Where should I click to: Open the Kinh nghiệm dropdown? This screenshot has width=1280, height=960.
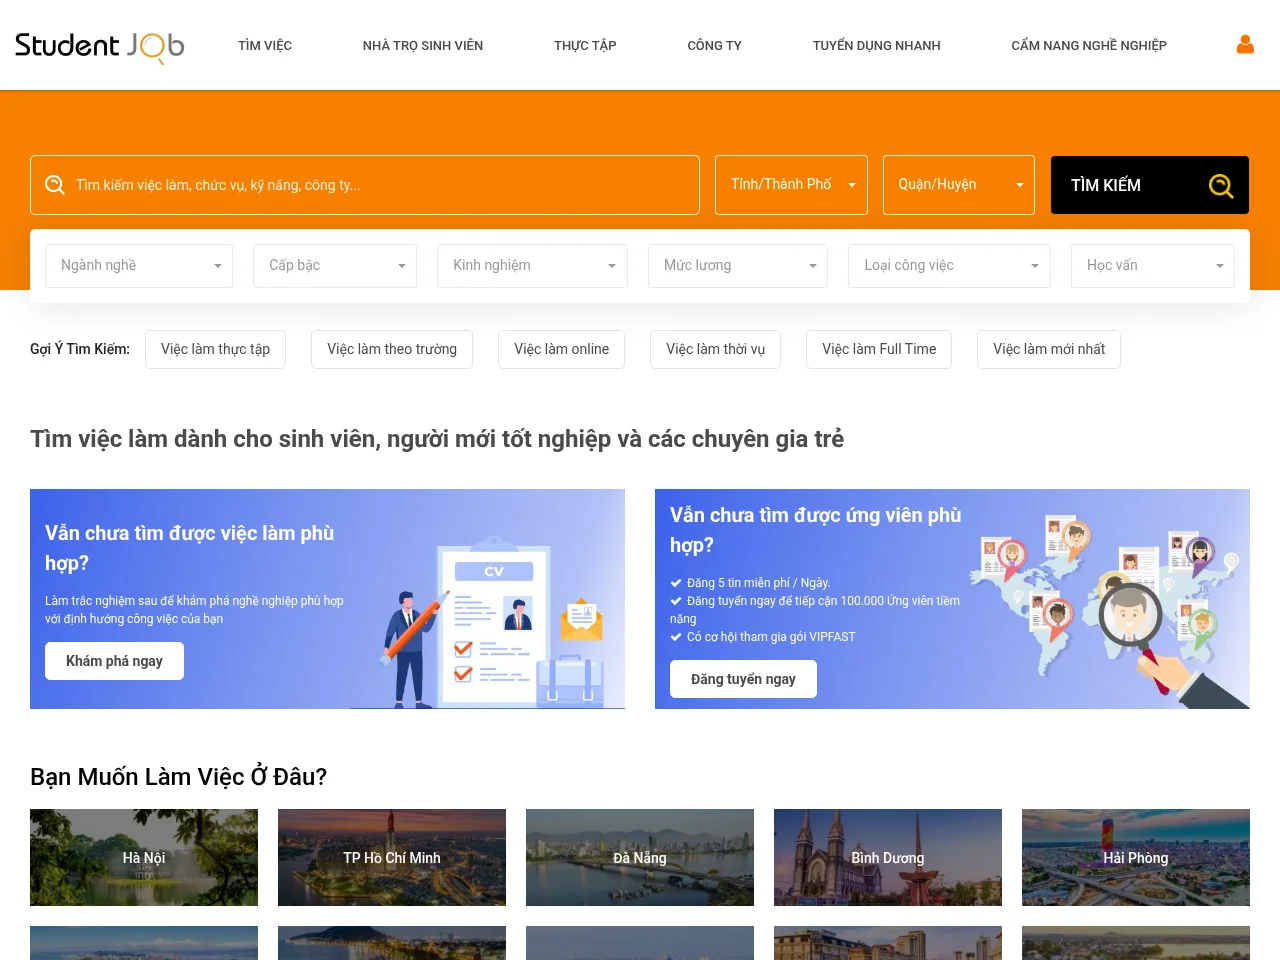click(x=532, y=266)
